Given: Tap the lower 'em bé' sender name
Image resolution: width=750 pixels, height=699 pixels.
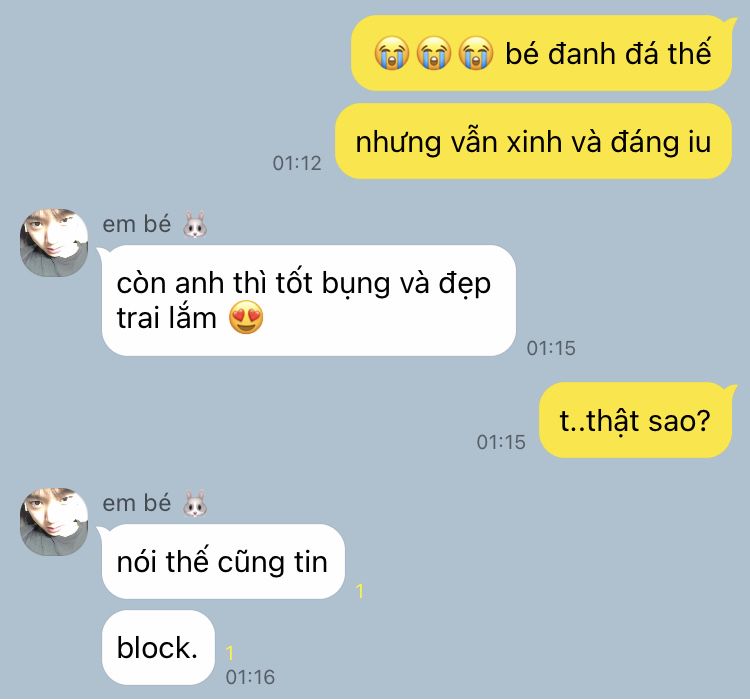Looking at the screenshot, I should pos(137,503).
